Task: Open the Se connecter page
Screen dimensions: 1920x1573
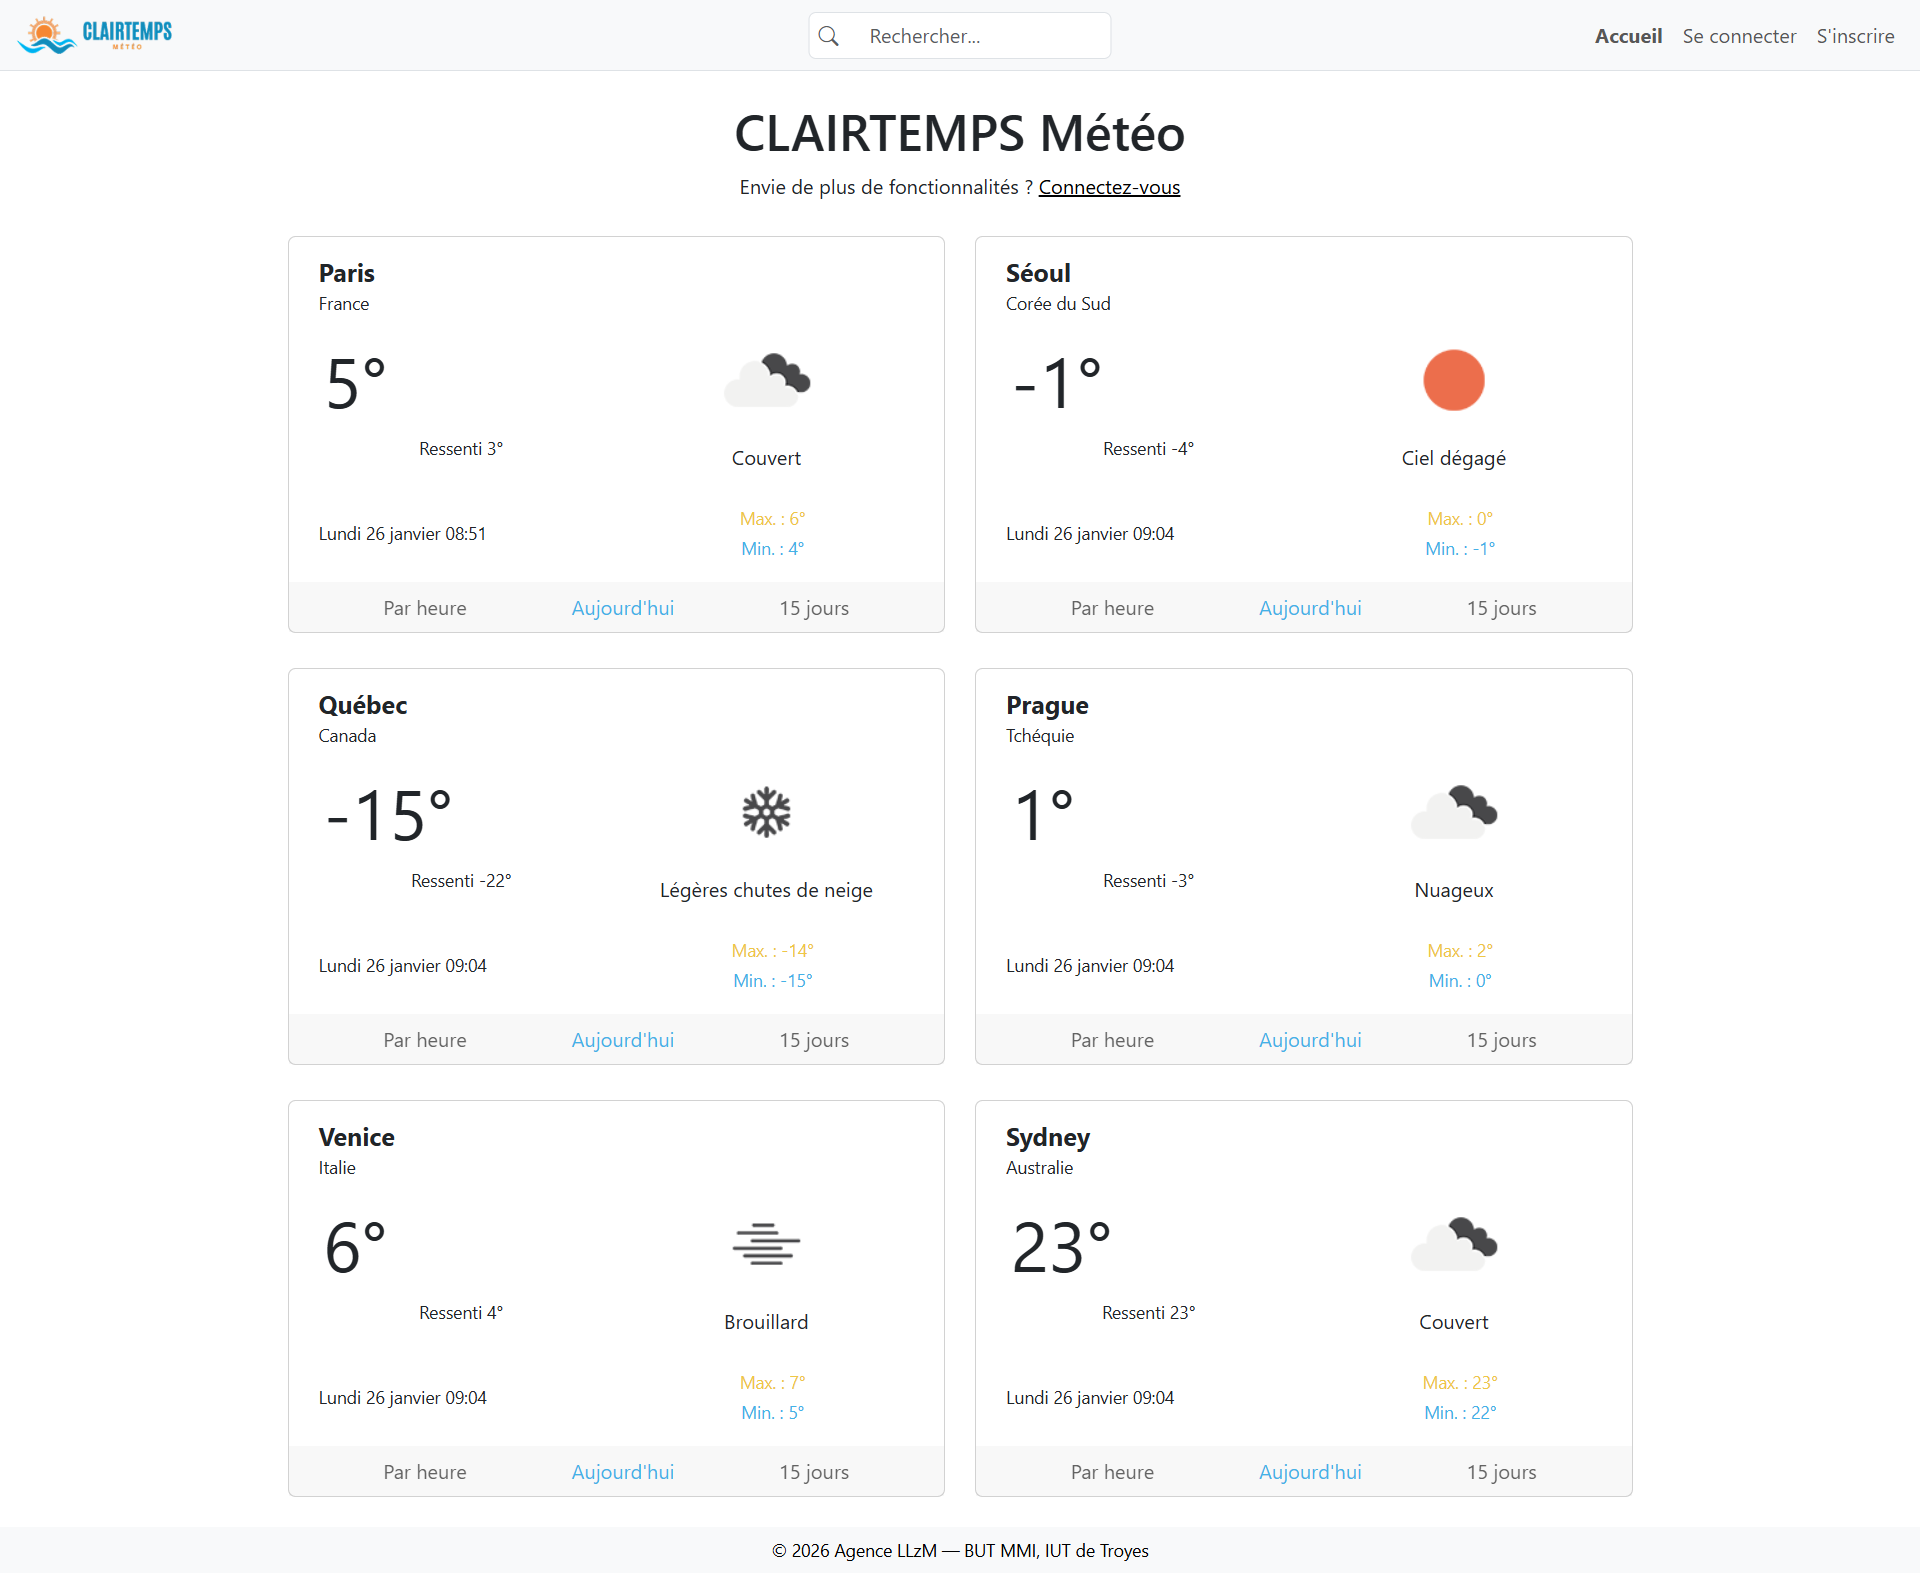Action: coord(1739,36)
